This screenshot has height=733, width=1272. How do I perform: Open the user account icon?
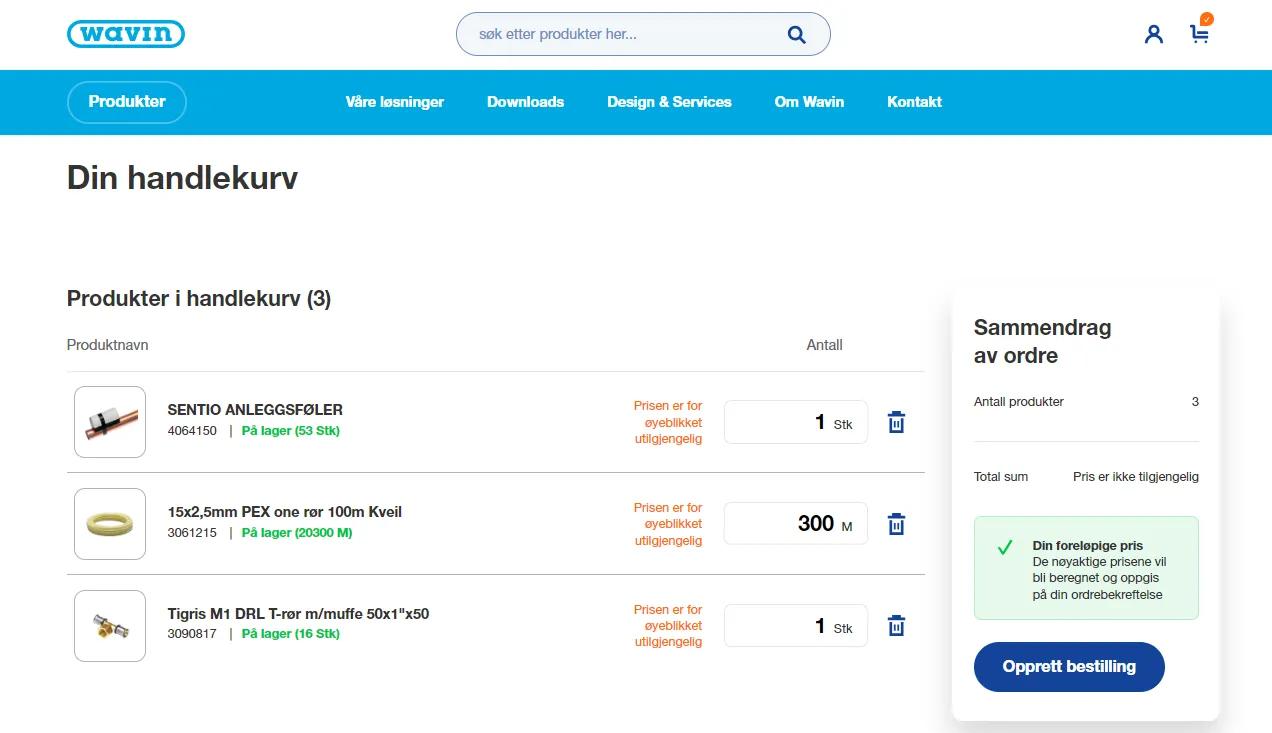[x=1154, y=34]
